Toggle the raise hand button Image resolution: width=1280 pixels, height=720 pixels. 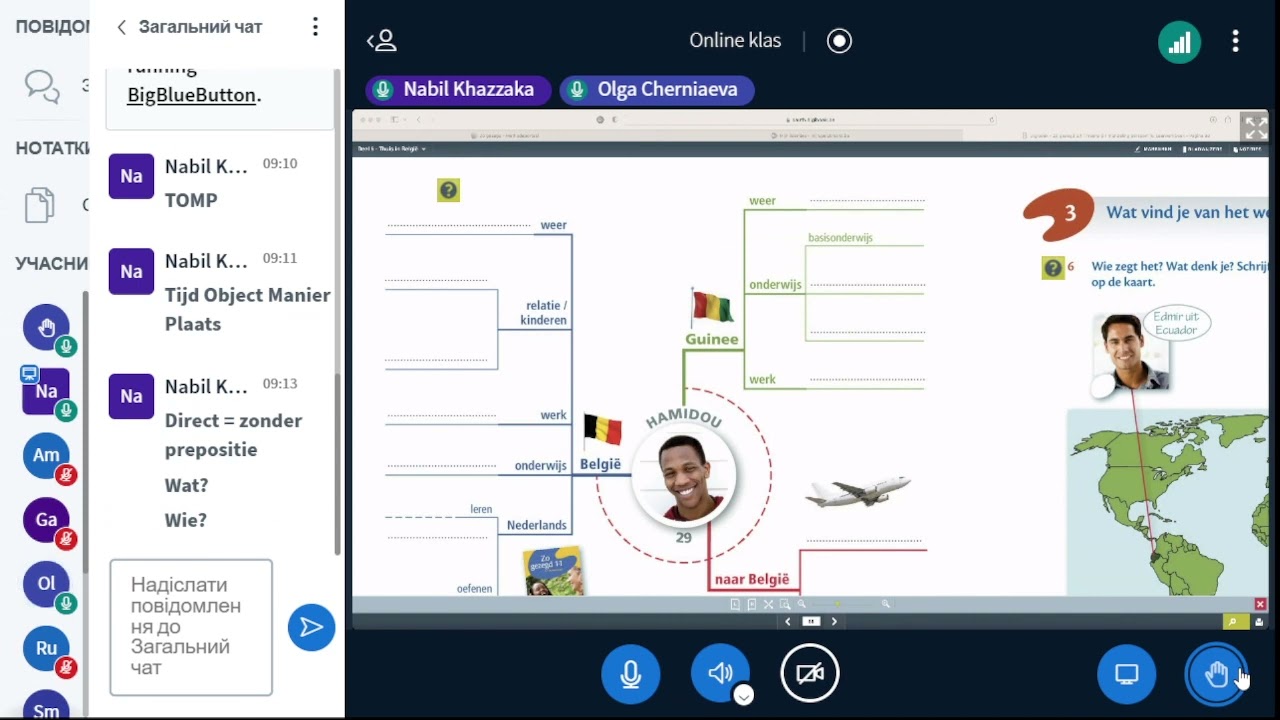coord(1216,674)
